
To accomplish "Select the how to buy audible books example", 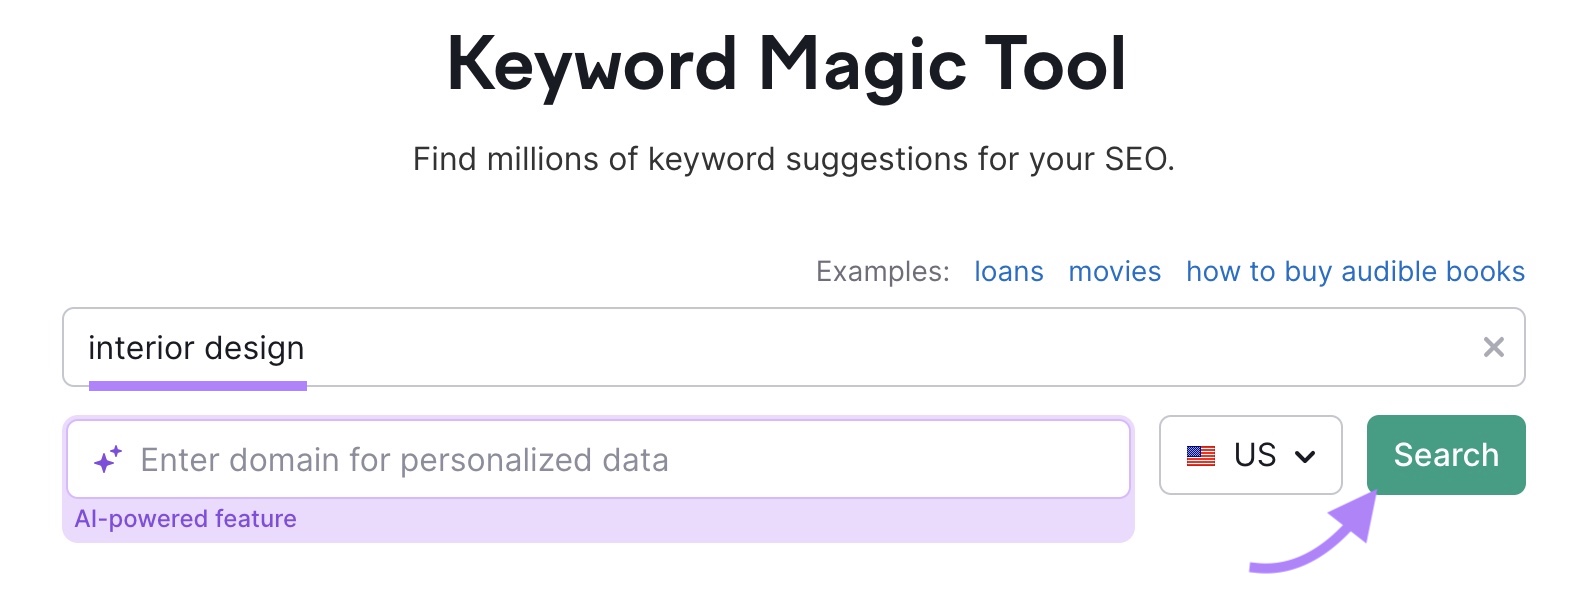I will [1354, 271].
